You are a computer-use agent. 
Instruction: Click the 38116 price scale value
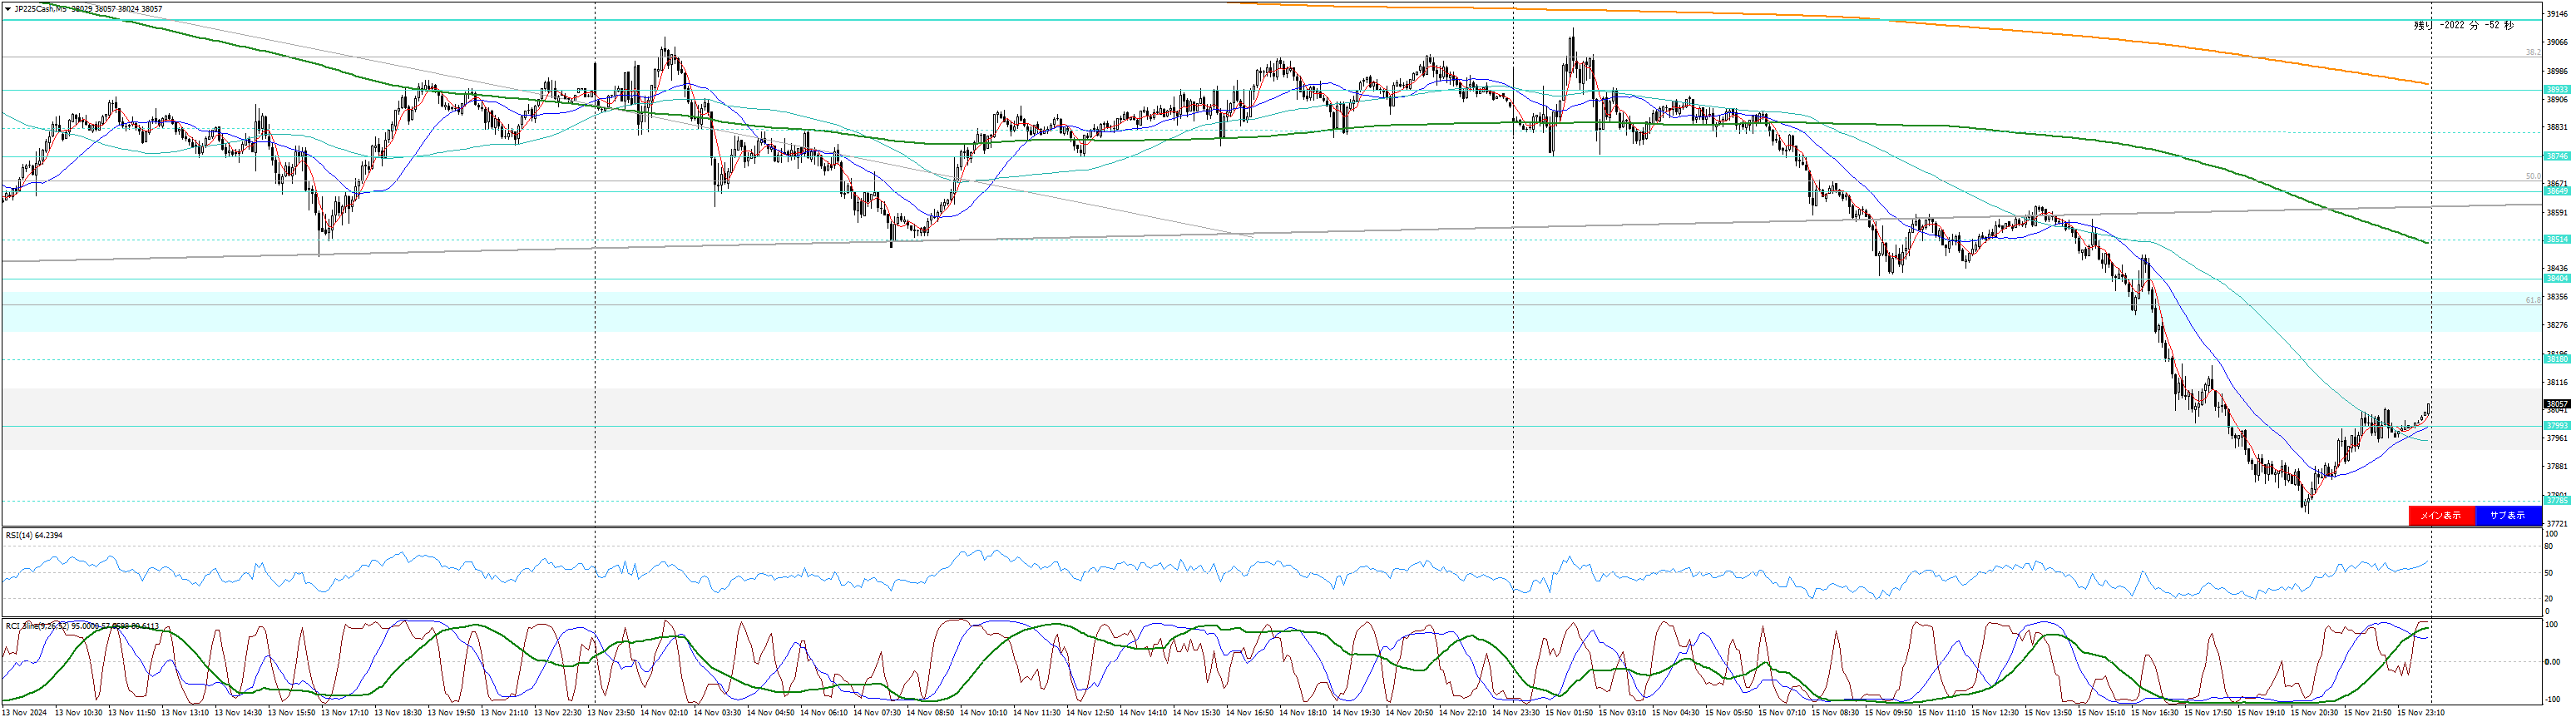[2558, 383]
